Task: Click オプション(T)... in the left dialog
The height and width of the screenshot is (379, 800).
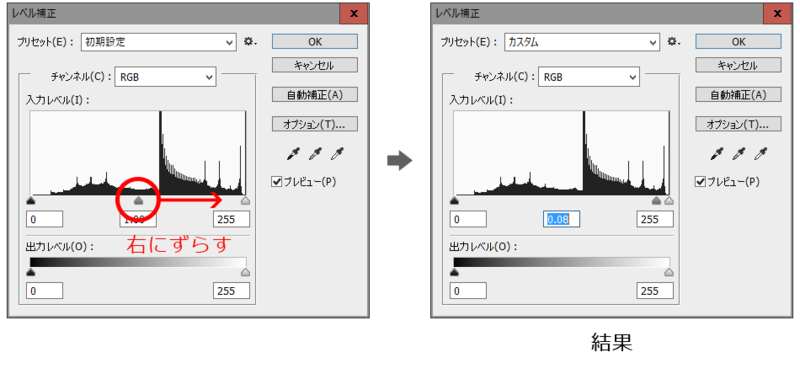Action: [315, 124]
